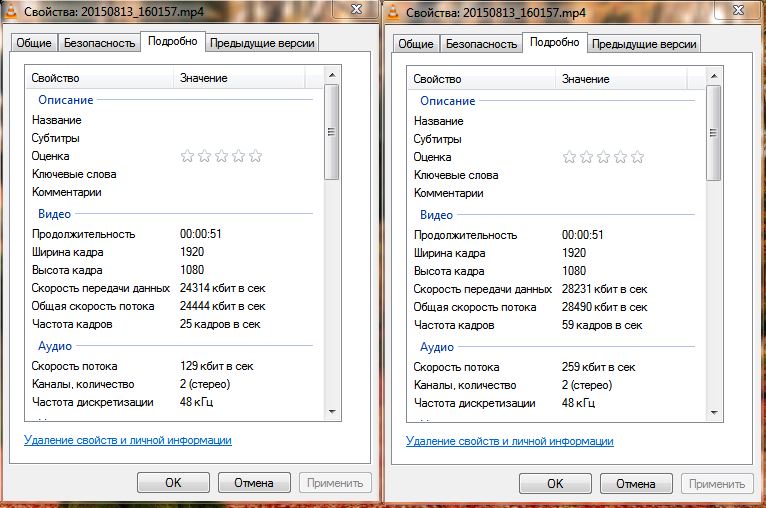Close the right properties window
The image size is (766, 508).
click(x=738, y=10)
